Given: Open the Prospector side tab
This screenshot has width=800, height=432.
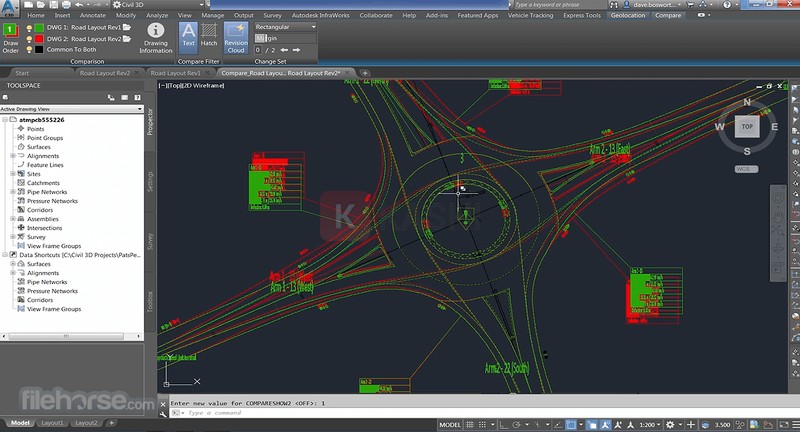Looking at the screenshot, I should 150,121.
